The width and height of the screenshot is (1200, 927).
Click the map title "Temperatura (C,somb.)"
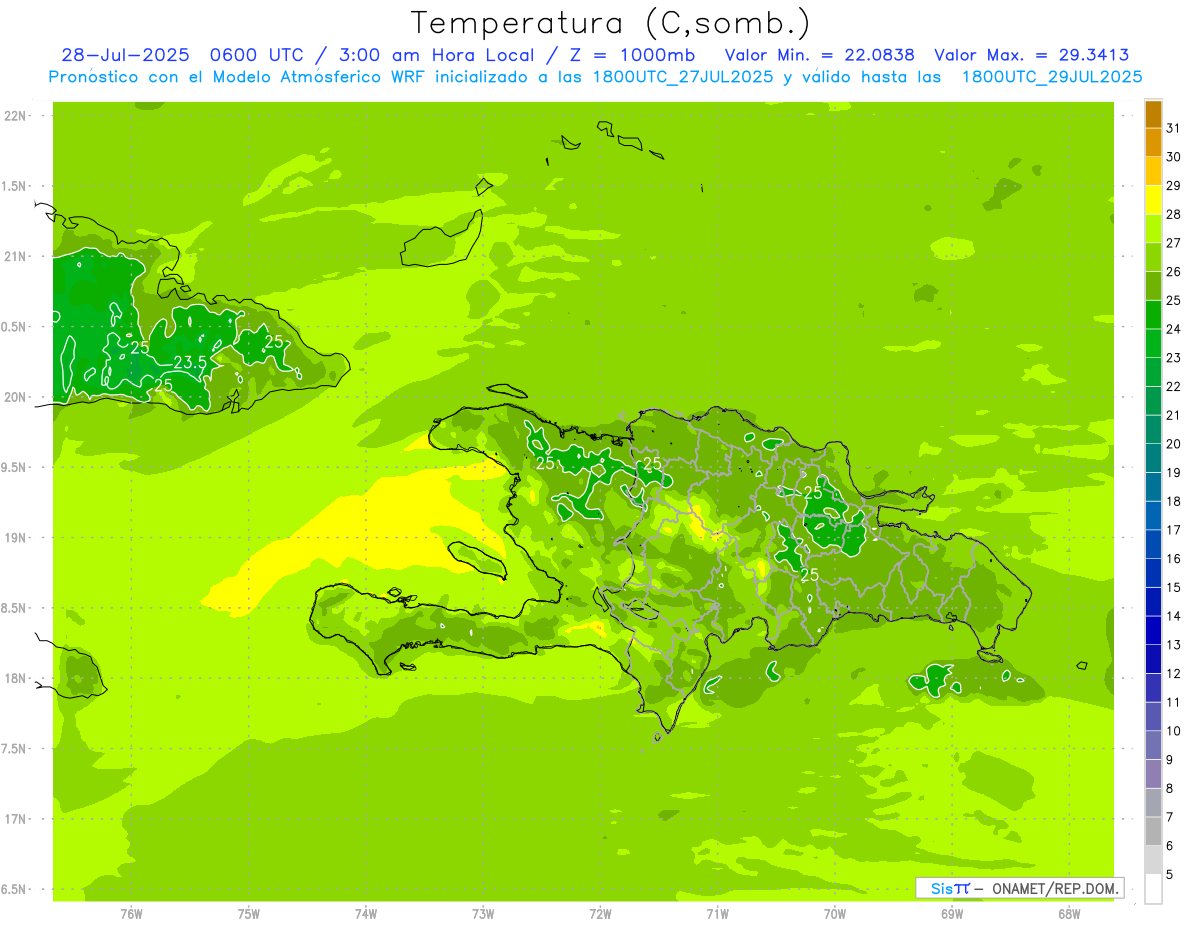[610, 23]
